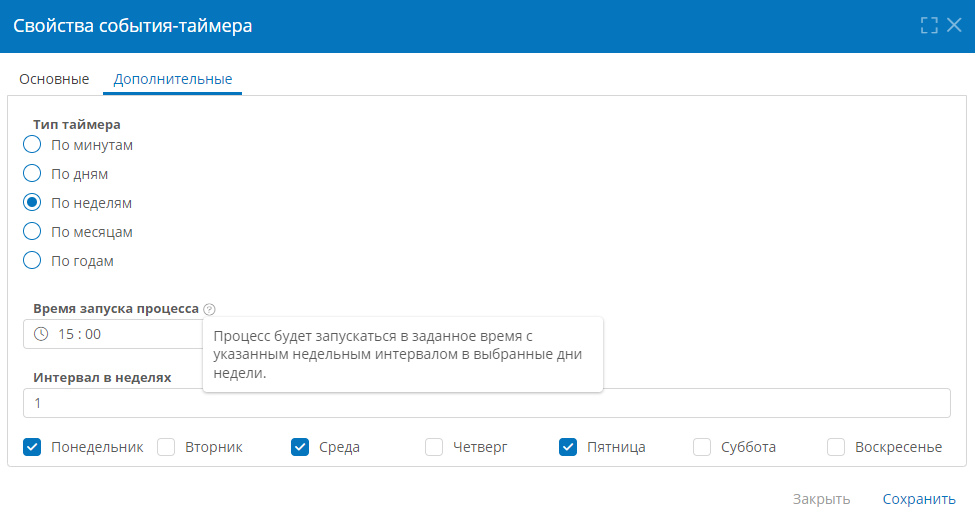Screen dimensions: 975x521
Task: Click the Тип таймера label
Action: coord(77,124)
